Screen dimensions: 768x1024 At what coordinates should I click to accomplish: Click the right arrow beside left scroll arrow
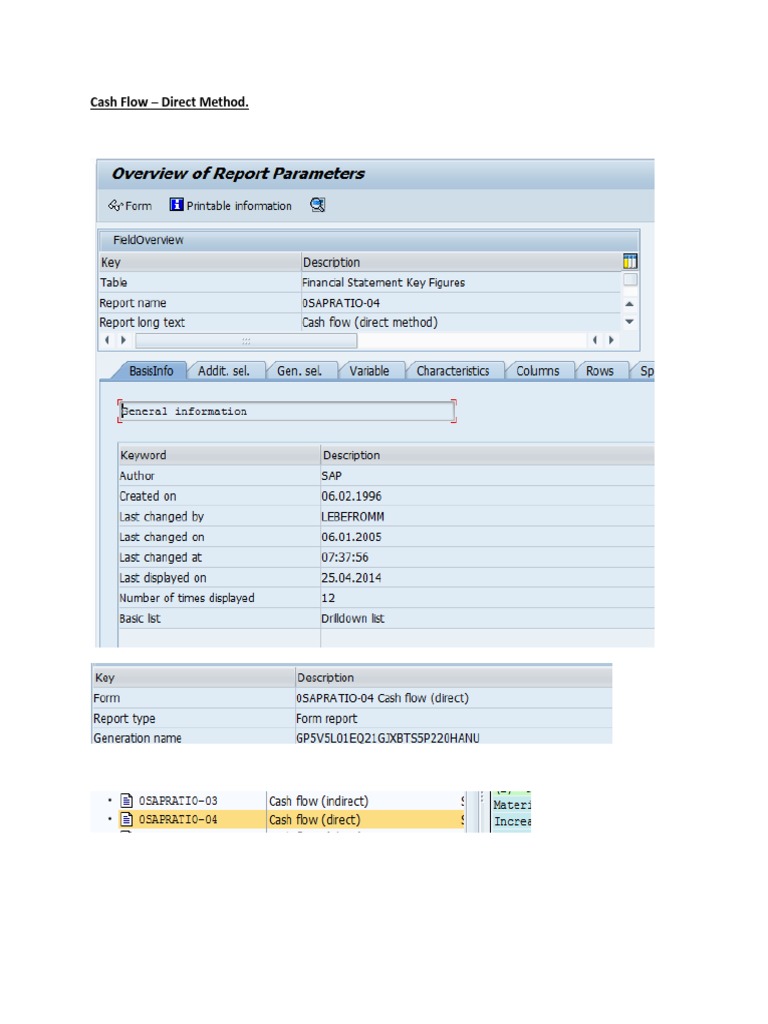click(123, 340)
